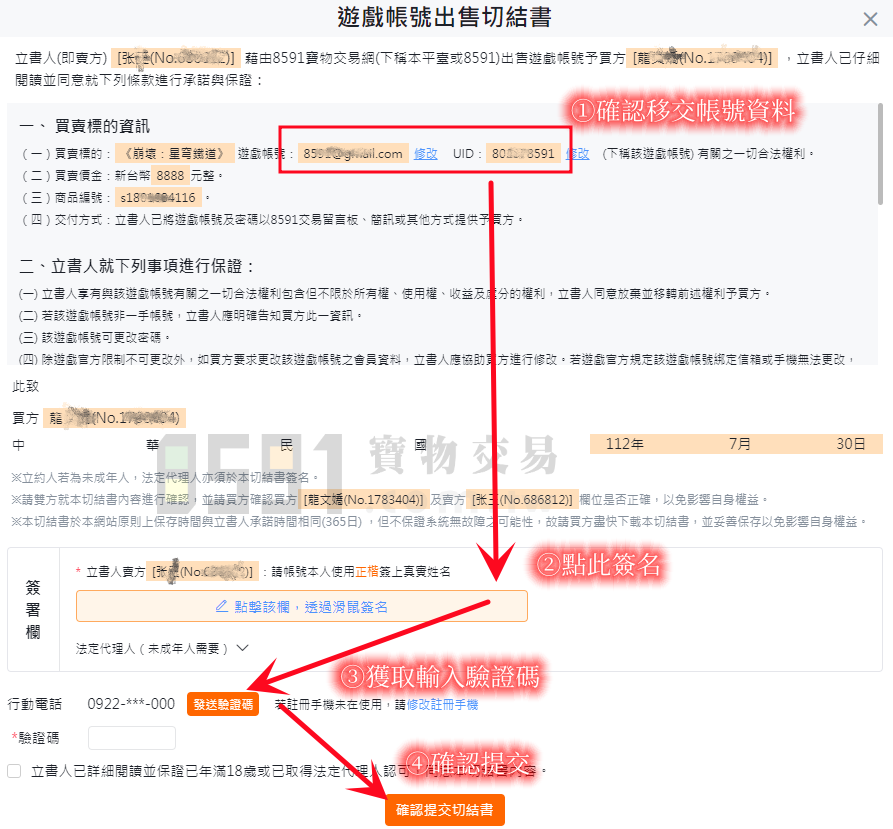The width and height of the screenshot is (893, 829).
Task: Click clause (三) 該遊戲帳號可更改密碼
Action: tap(95, 338)
